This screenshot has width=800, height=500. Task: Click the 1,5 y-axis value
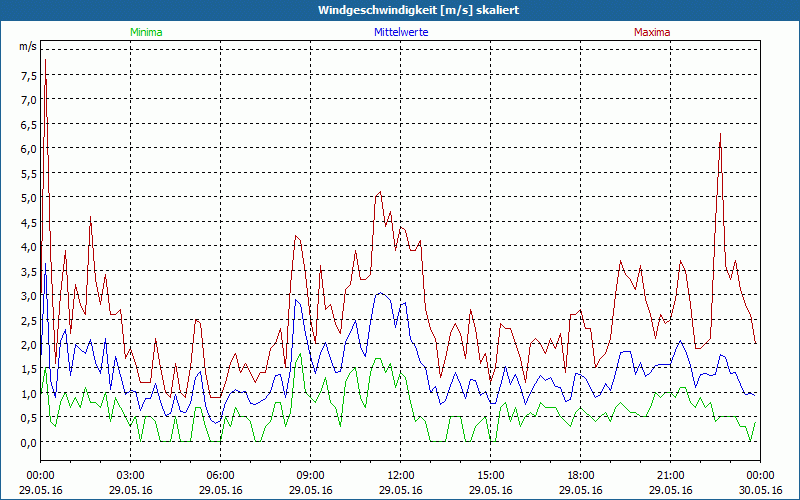29,369
